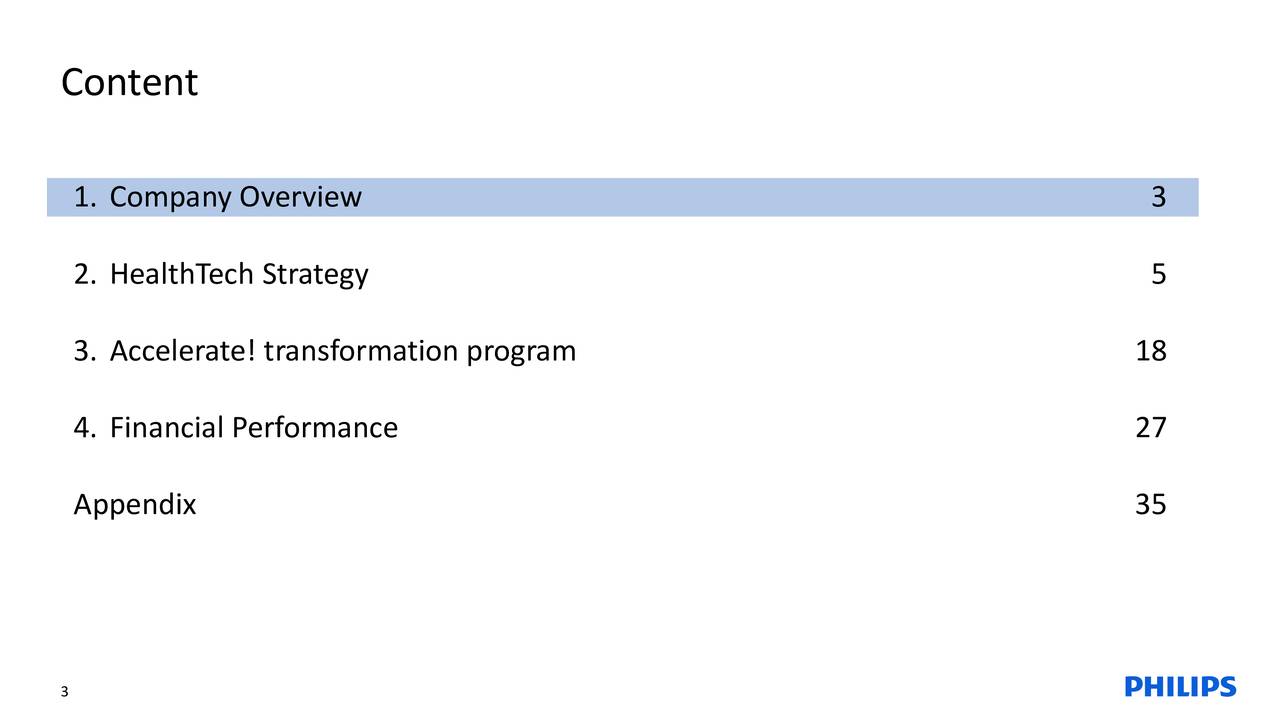Viewport: 1280px width, 720px height.
Task: Go to HealthTech Strategy entry
Action: point(239,275)
